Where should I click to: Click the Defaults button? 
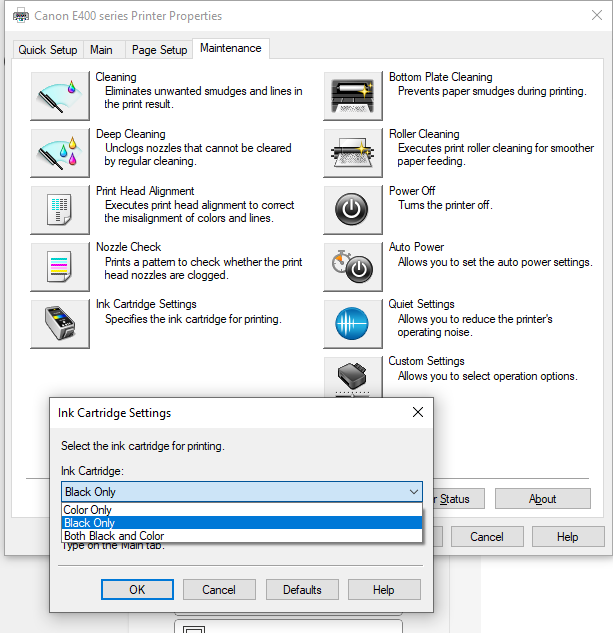click(x=302, y=590)
